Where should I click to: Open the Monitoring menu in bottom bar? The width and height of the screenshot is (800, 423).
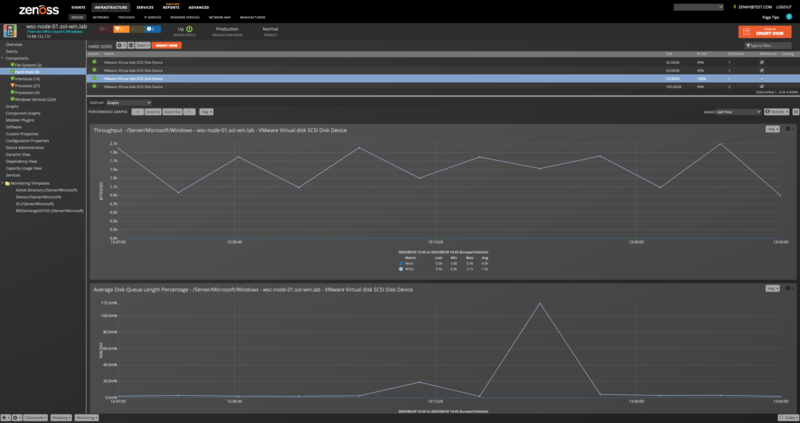87,417
